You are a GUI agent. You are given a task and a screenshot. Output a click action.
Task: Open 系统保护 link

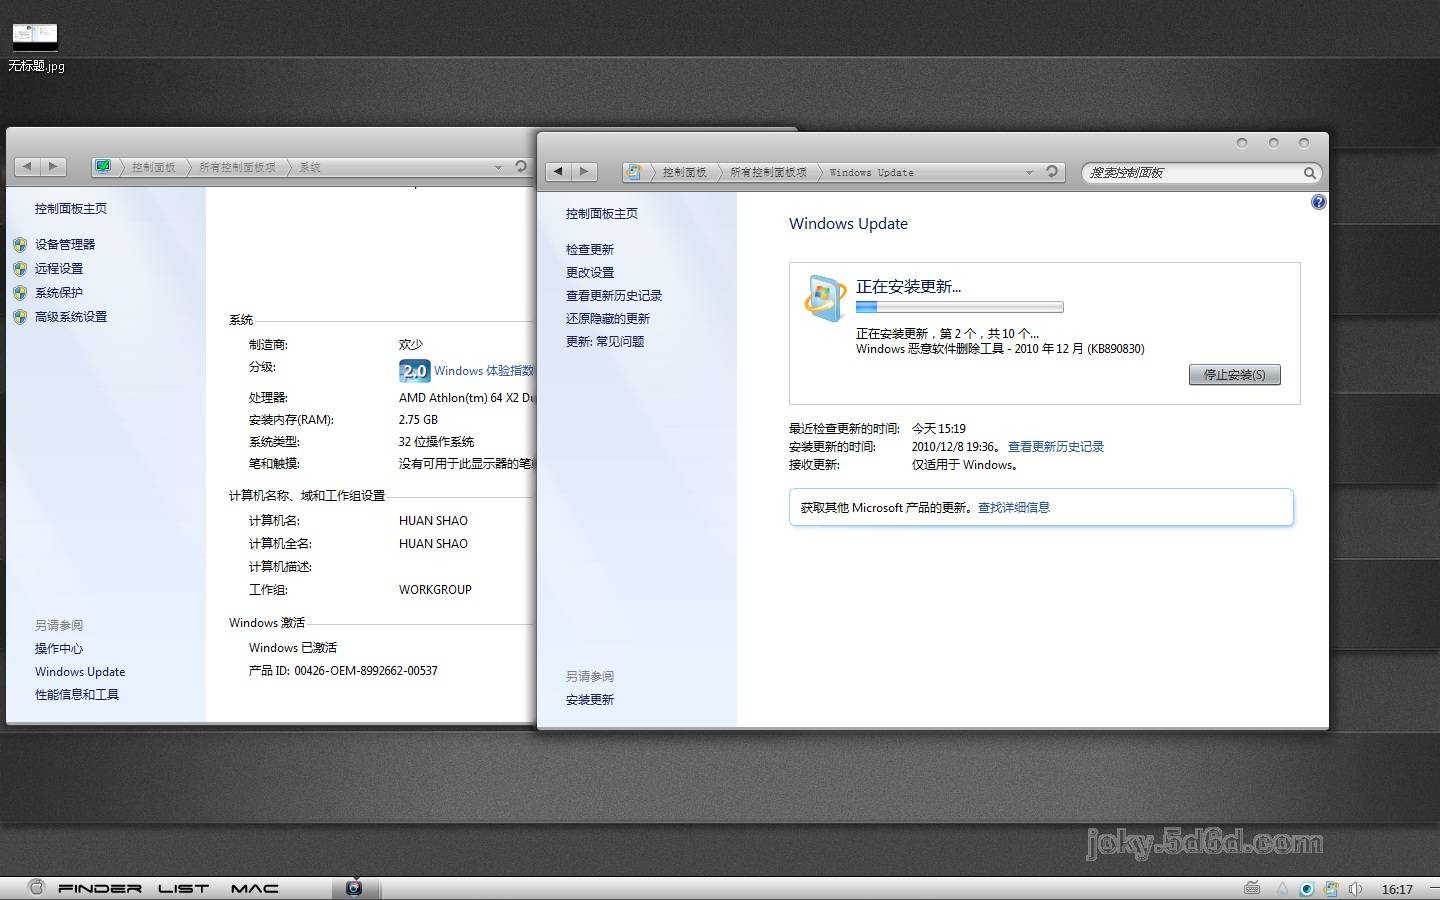59,292
